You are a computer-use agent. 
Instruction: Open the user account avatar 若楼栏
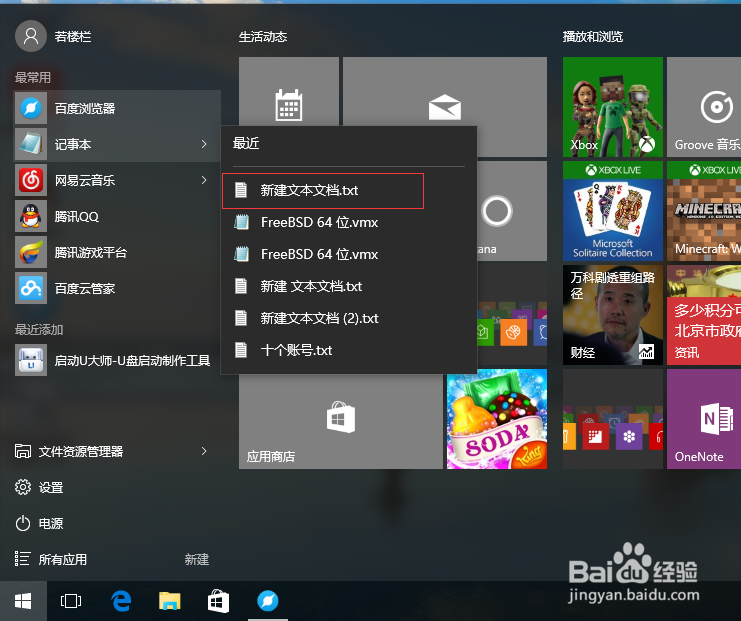coord(31,36)
